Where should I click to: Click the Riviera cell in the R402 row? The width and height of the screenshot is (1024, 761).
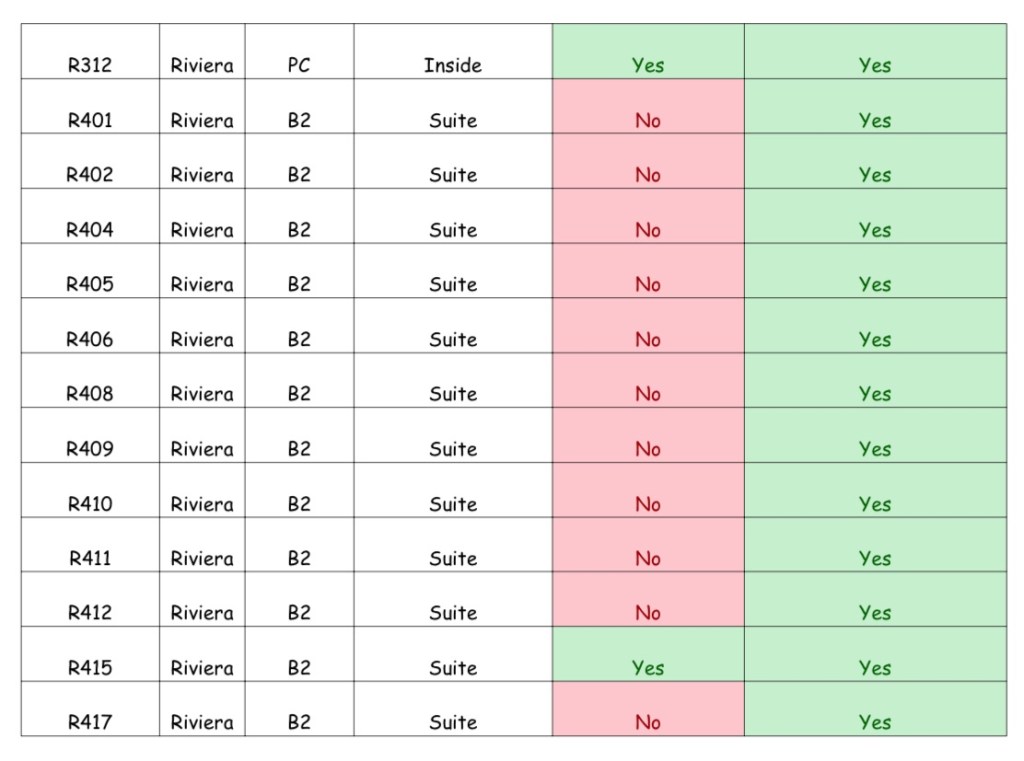click(x=202, y=175)
